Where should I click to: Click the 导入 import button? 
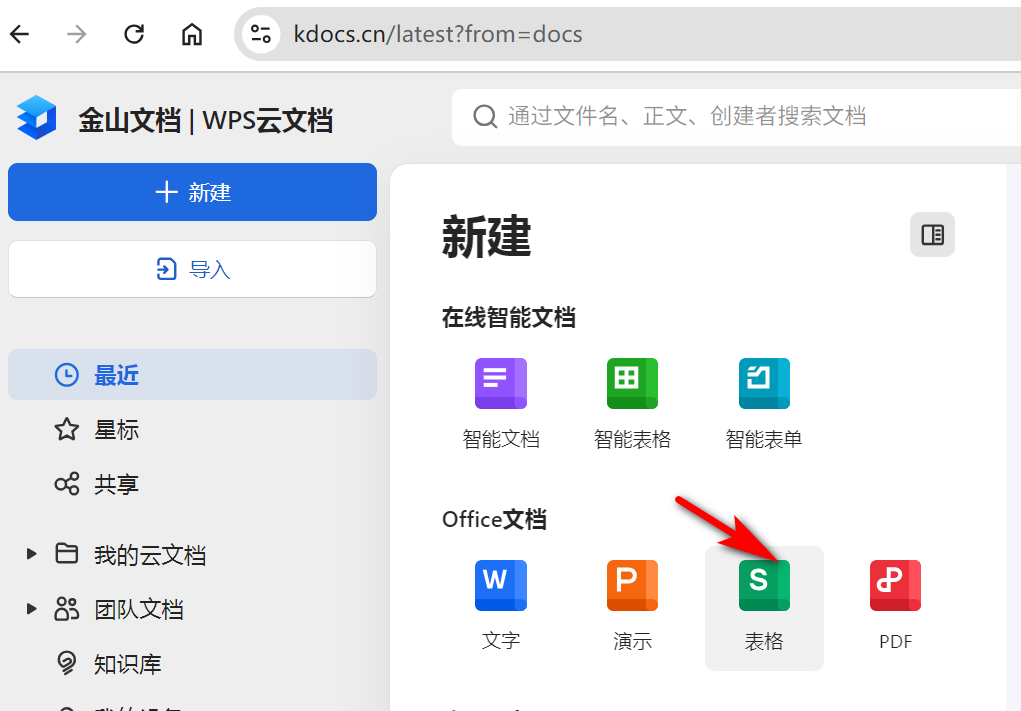192,269
